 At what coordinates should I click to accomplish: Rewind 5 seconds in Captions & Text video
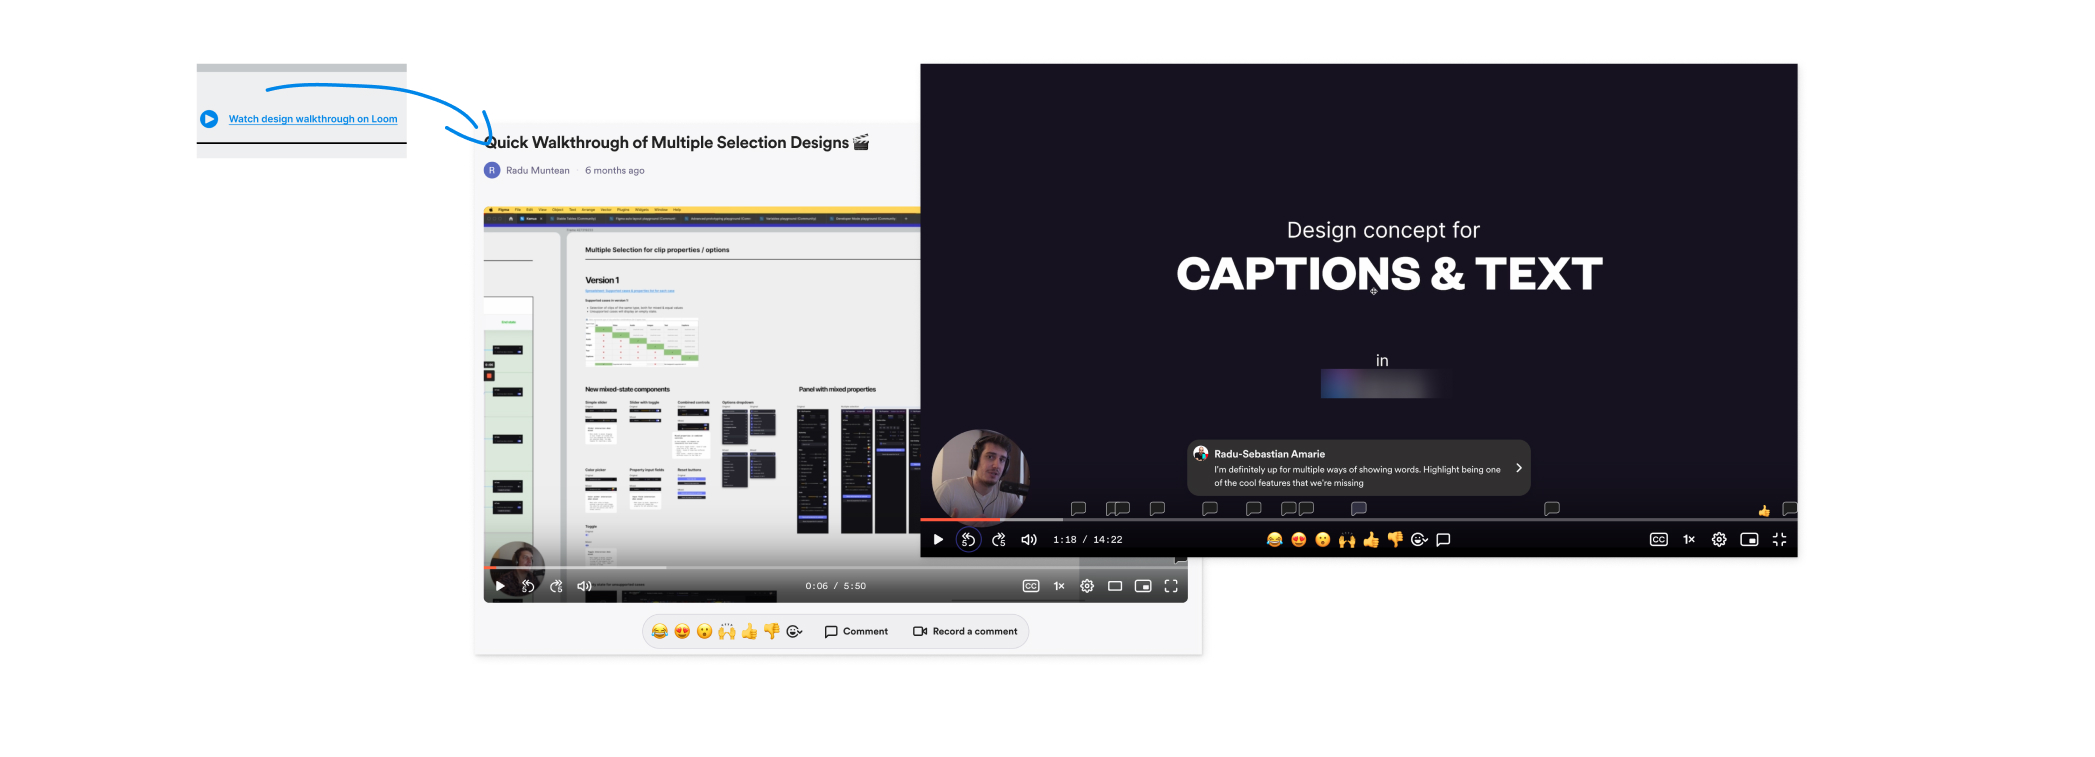point(968,540)
